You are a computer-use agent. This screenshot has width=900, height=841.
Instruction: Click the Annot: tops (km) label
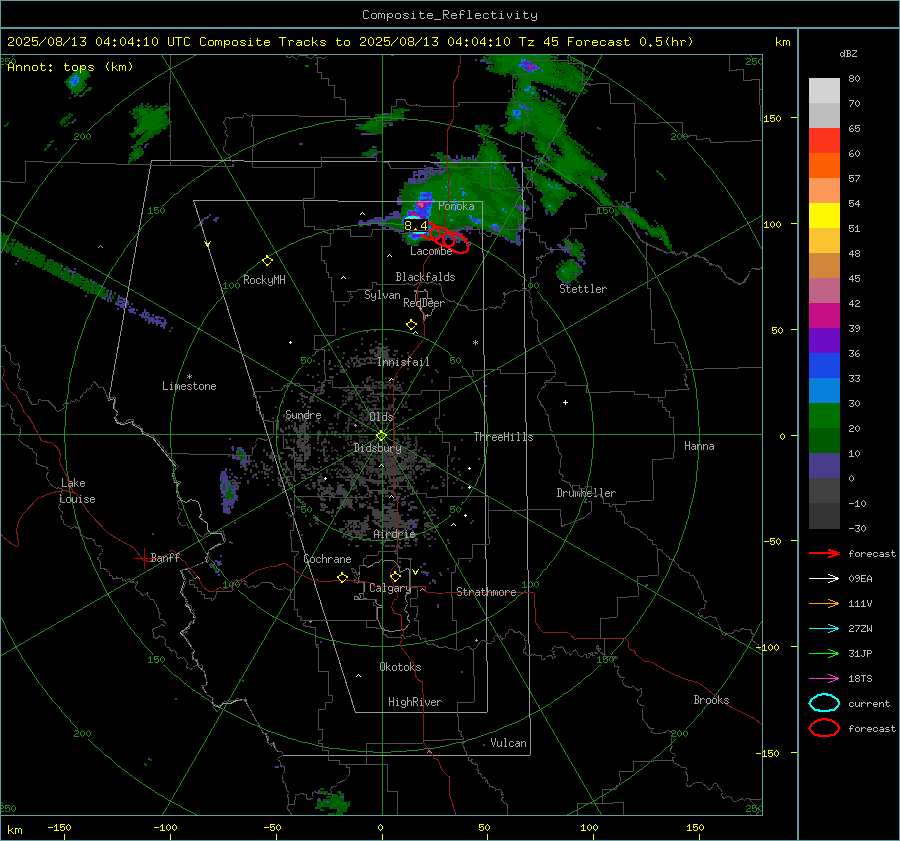[x=70, y=67]
